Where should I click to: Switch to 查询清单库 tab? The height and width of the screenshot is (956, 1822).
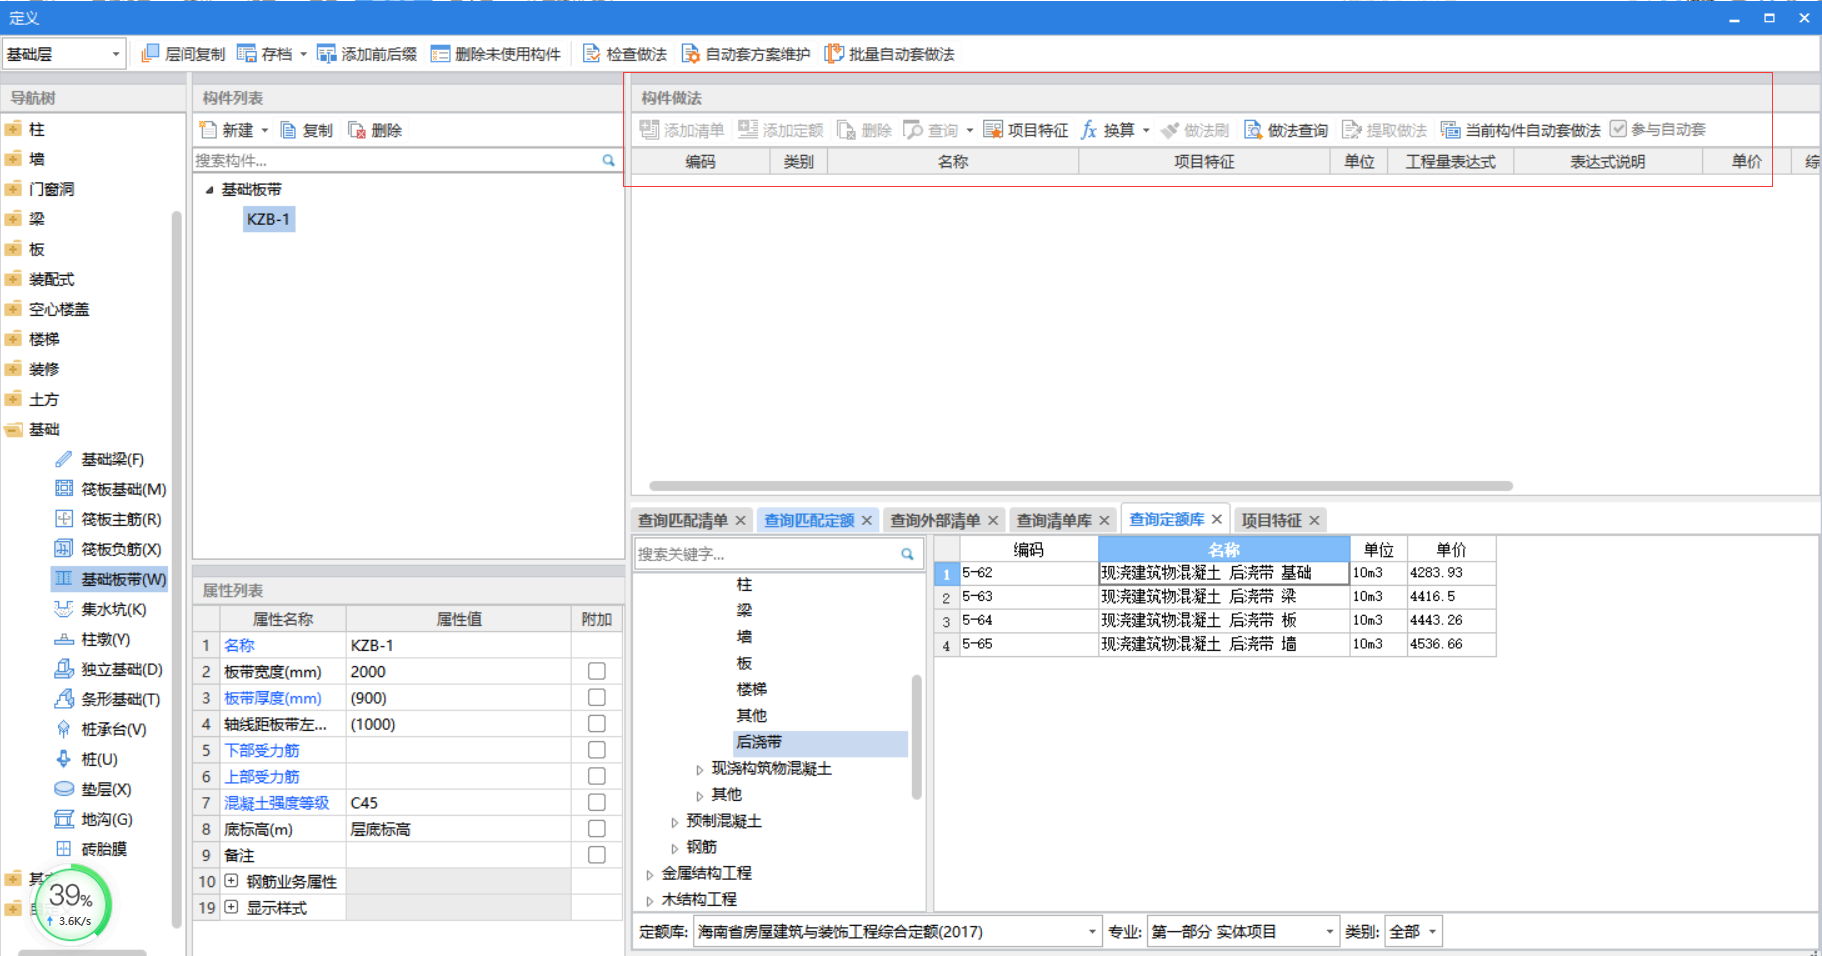coord(1054,520)
